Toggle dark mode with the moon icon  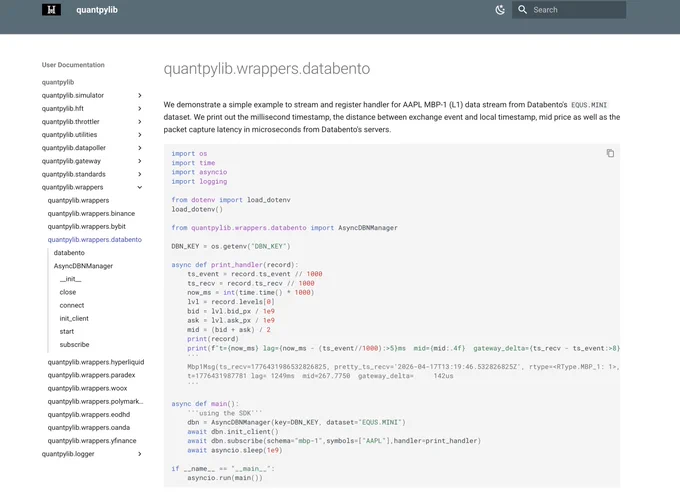coord(500,10)
